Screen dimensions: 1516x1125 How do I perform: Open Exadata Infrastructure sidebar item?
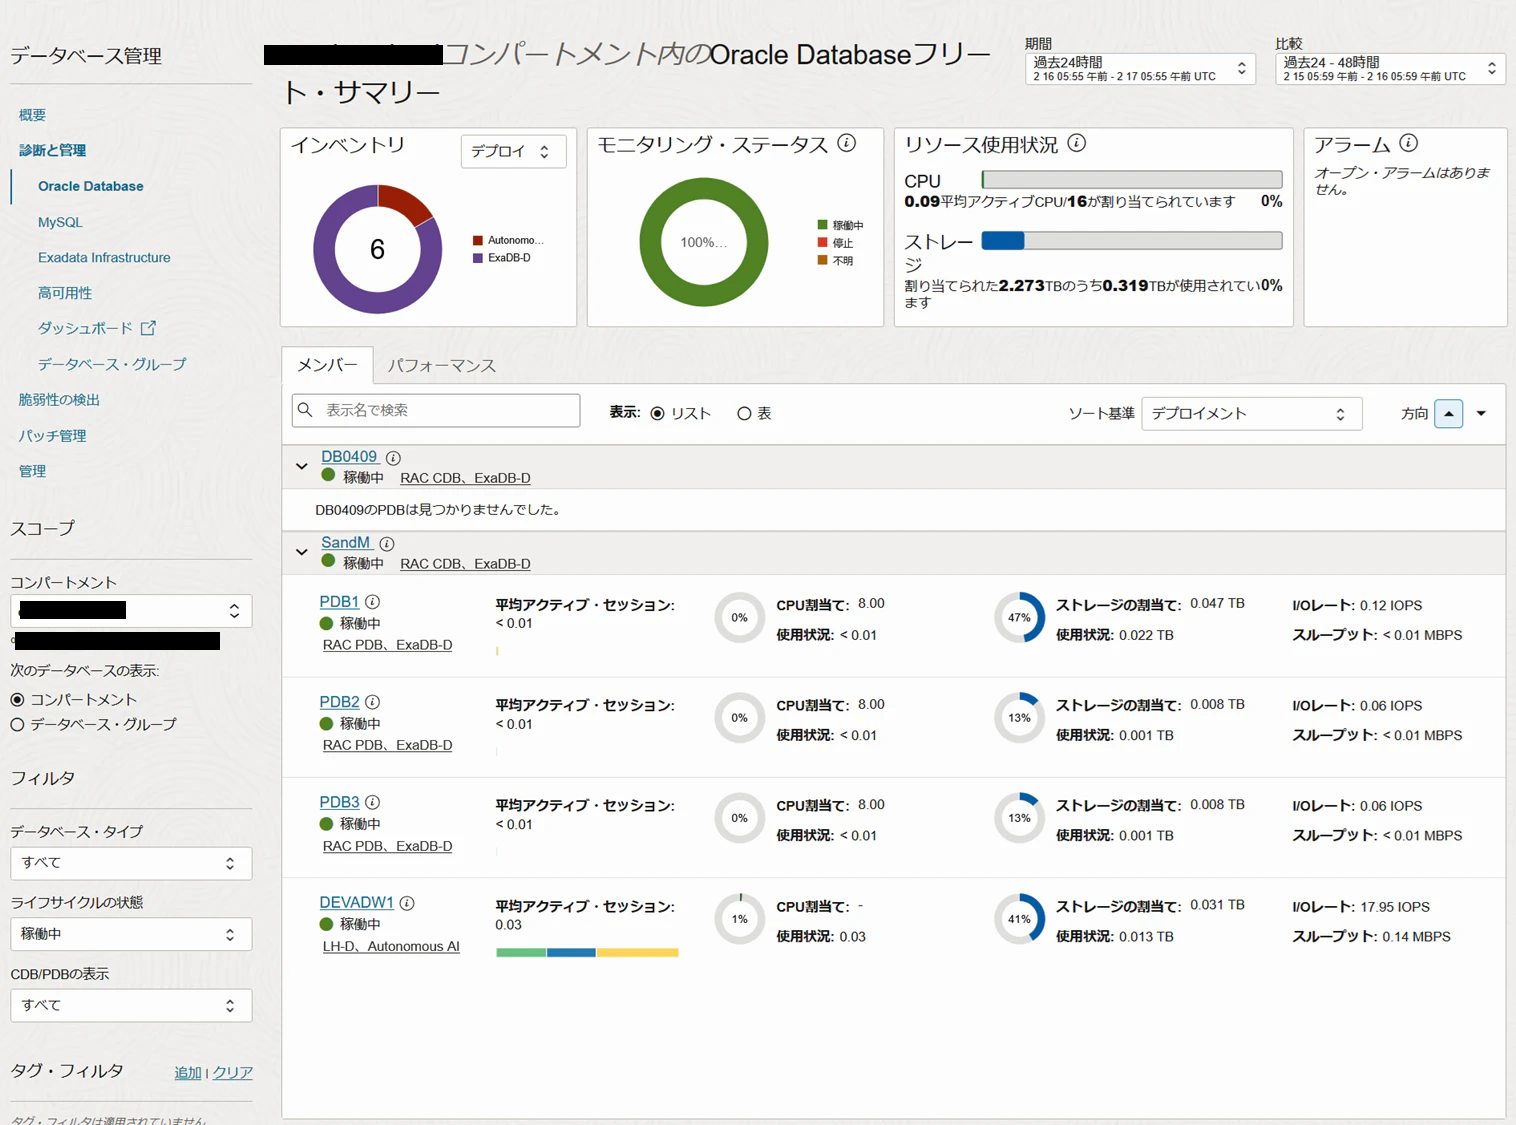point(104,257)
